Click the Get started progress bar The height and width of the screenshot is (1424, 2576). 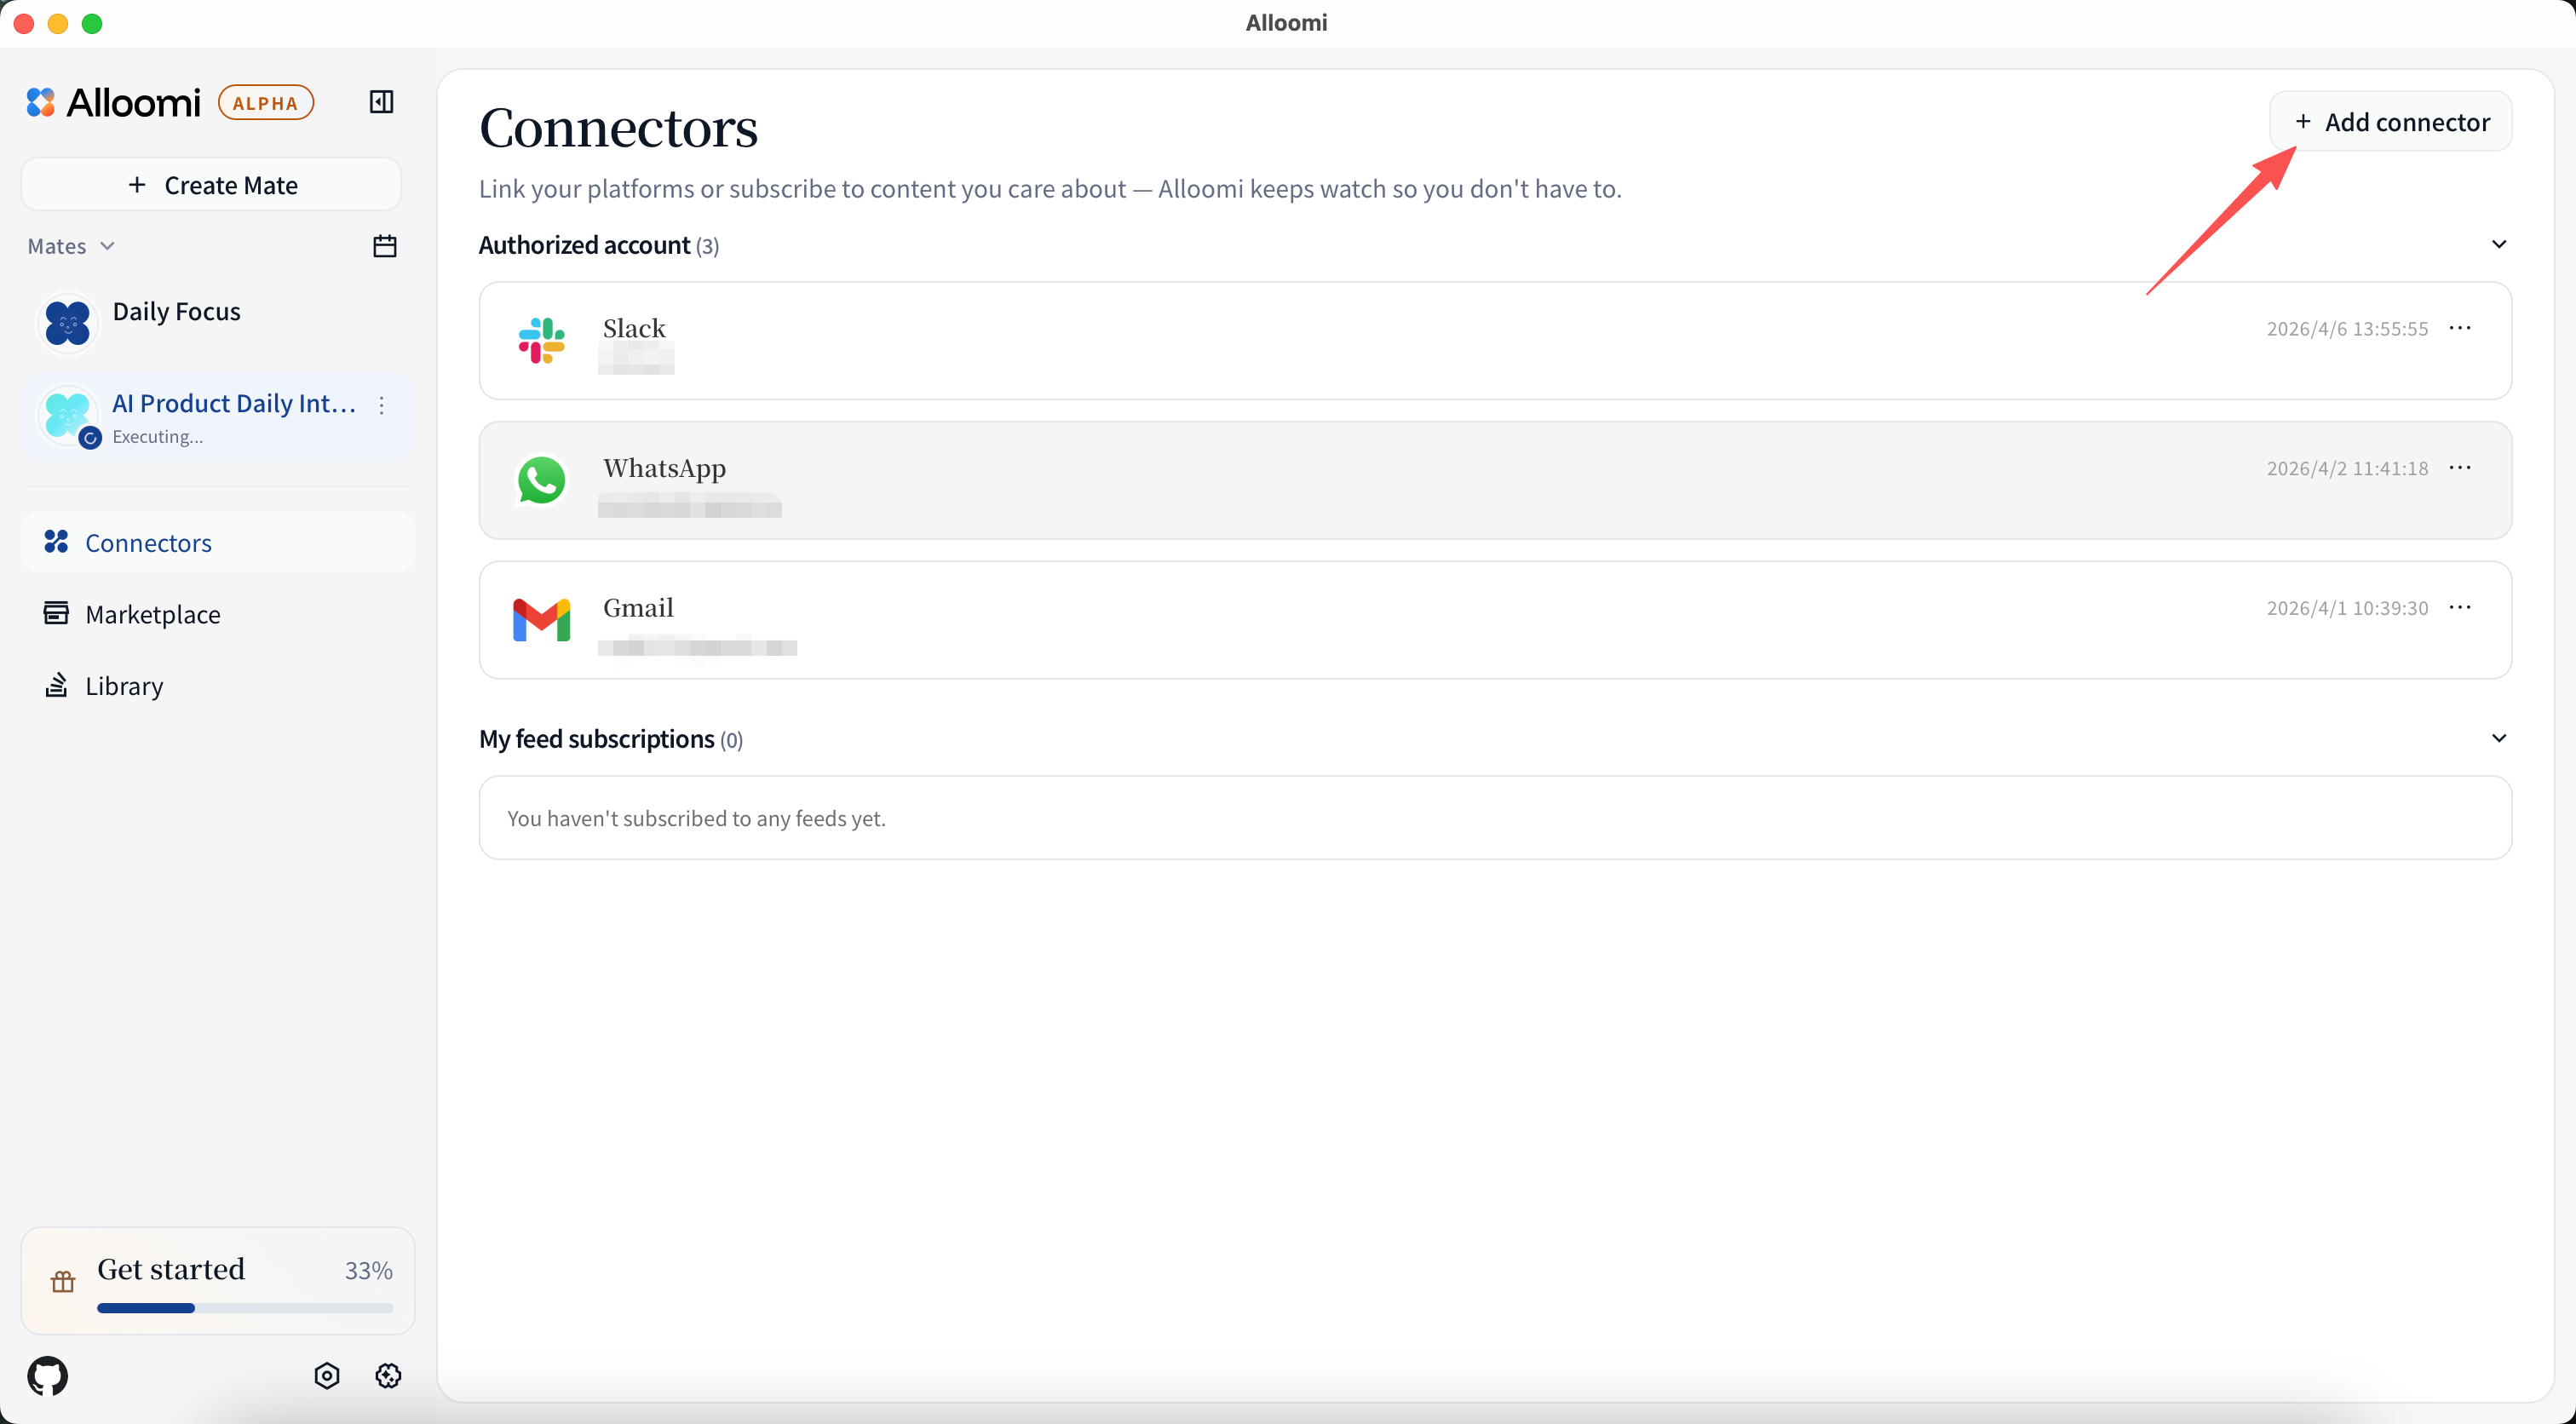click(x=245, y=1307)
